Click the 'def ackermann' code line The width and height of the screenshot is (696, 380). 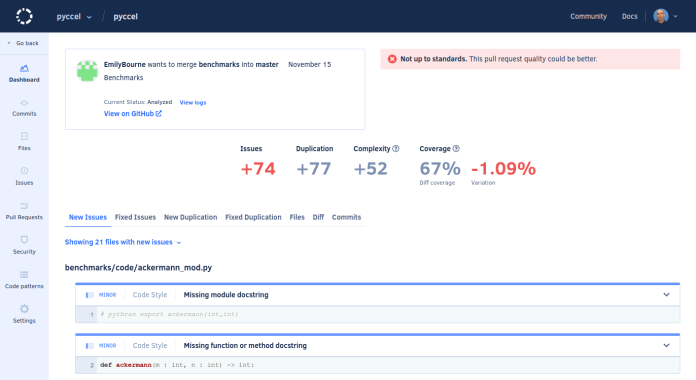pos(378,365)
